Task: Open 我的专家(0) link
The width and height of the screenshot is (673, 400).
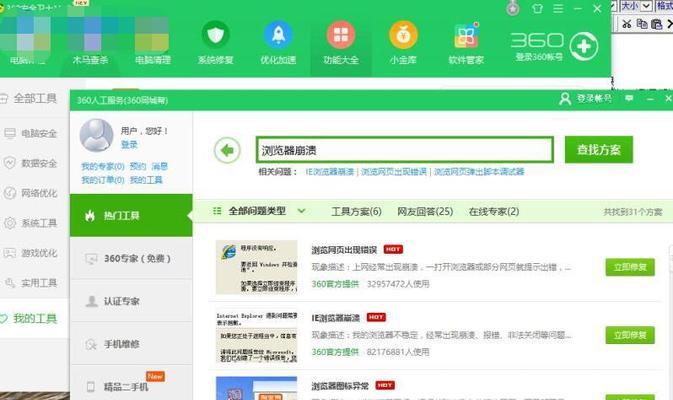Action: 103,167
